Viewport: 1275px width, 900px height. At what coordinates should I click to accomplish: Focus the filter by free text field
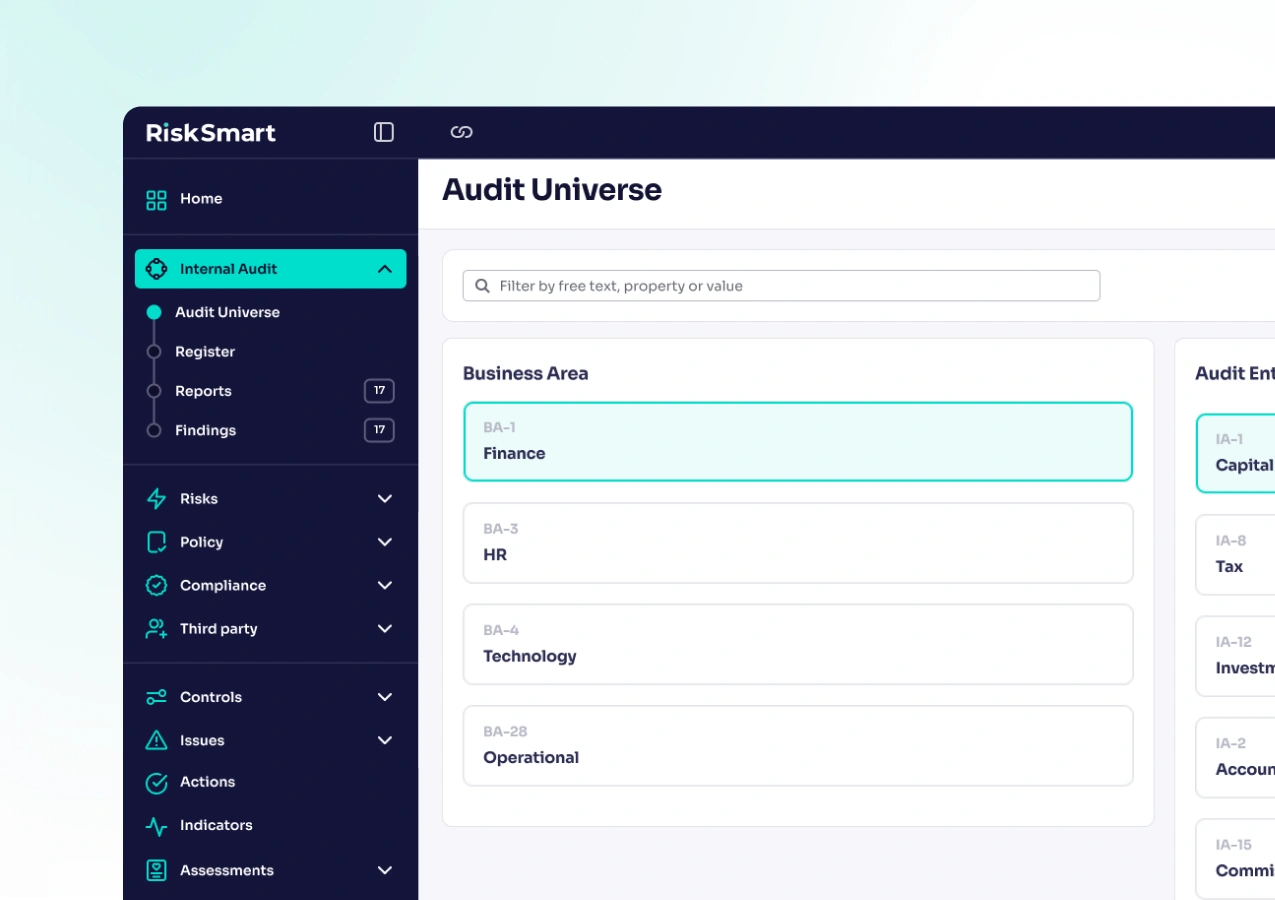click(781, 286)
